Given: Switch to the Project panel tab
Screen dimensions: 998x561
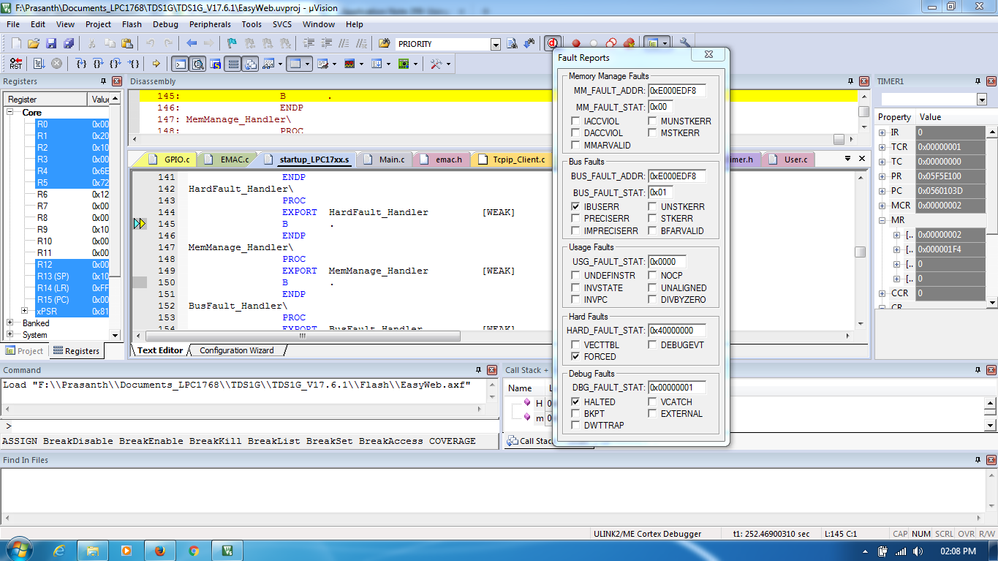Looking at the screenshot, I should (24, 351).
